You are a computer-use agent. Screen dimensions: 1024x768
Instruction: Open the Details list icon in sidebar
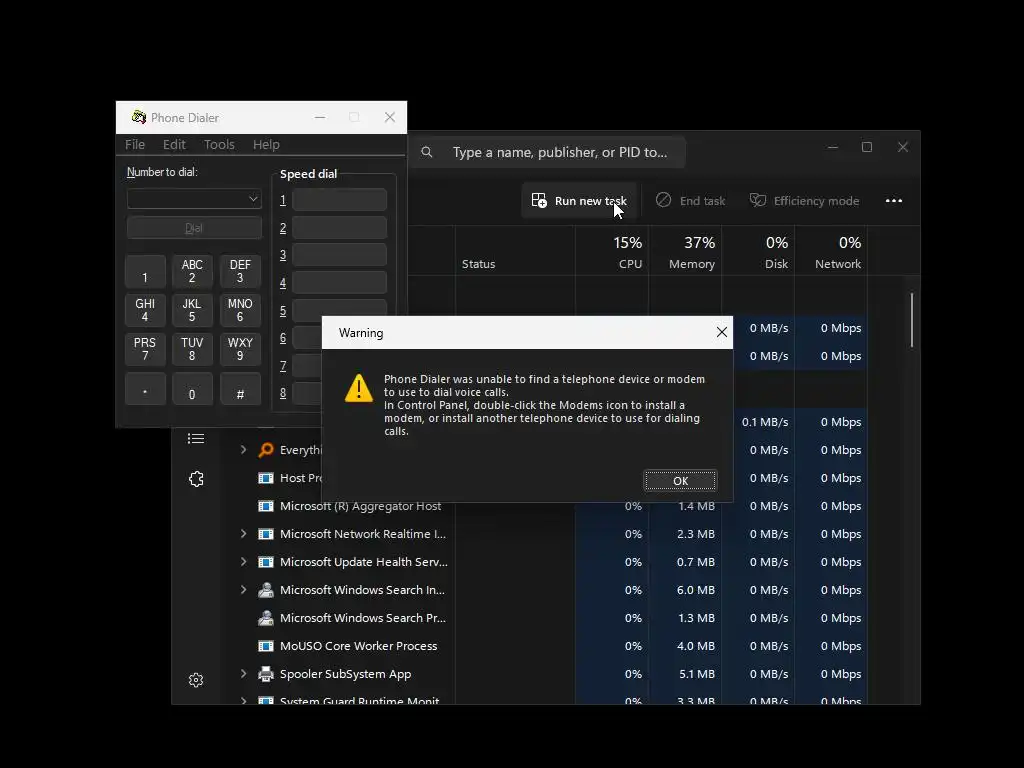pos(196,438)
